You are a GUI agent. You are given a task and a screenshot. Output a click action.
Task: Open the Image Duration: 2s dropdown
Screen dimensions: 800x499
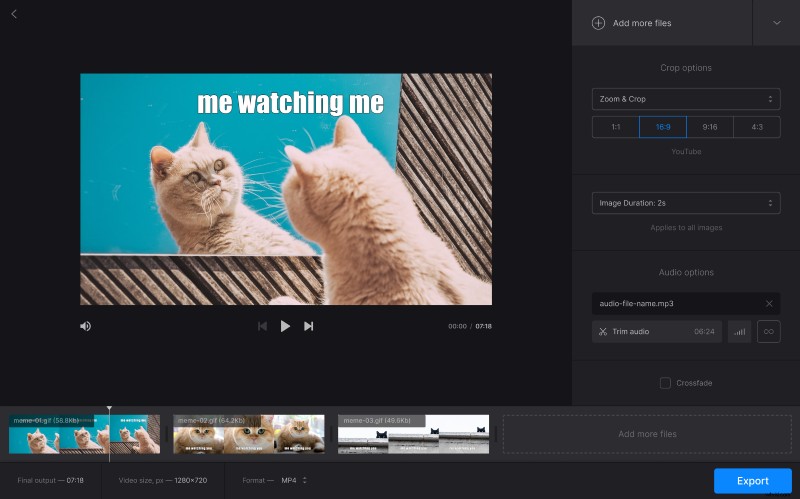pyautogui.click(x=686, y=203)
